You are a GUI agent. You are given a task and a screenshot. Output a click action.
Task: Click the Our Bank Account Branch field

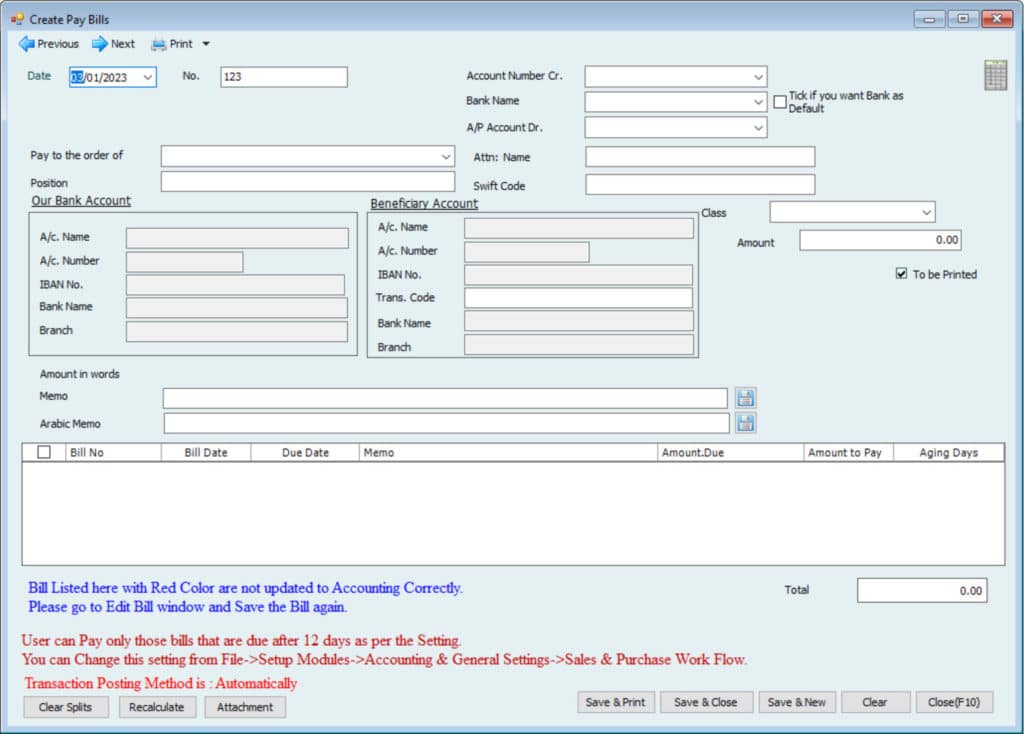(236, 331)
